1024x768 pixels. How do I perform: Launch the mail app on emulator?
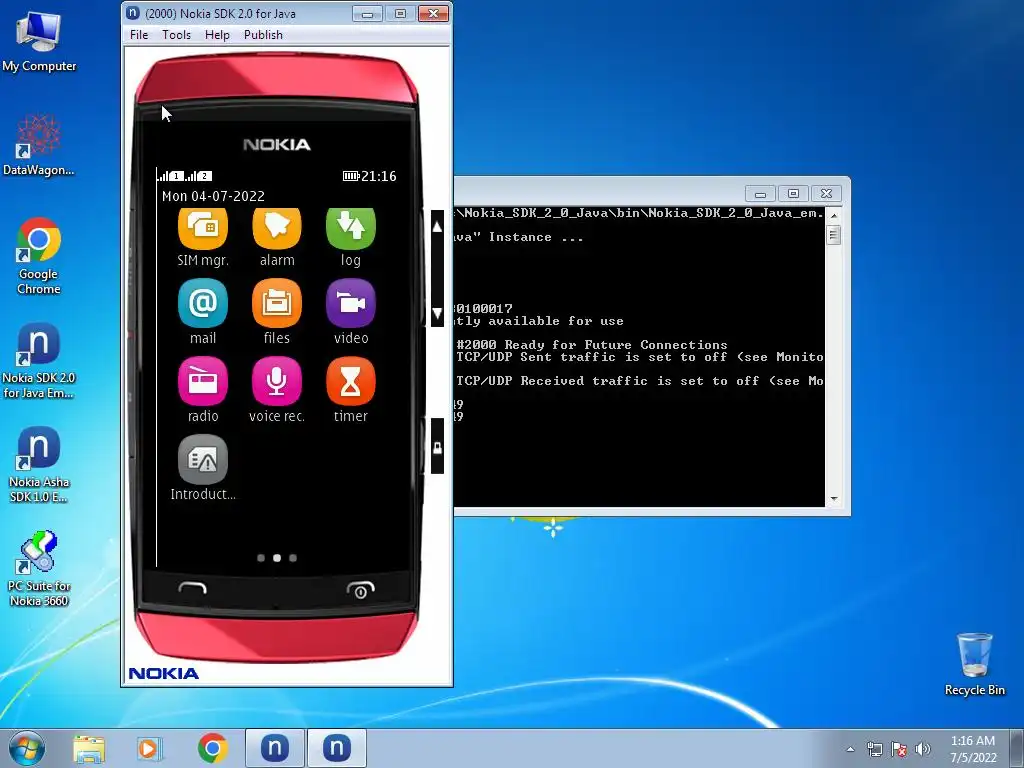pos(202,303)
